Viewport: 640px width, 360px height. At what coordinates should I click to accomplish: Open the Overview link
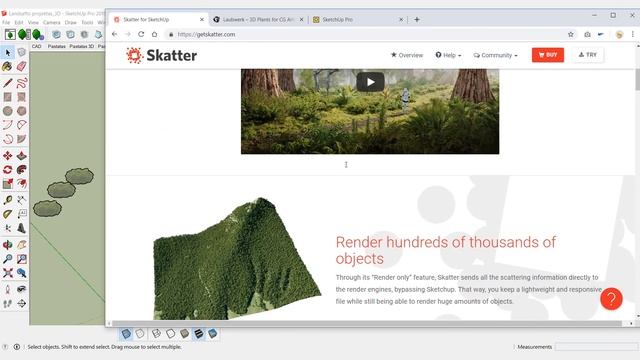pyautogui.click(x=407, y=55)
